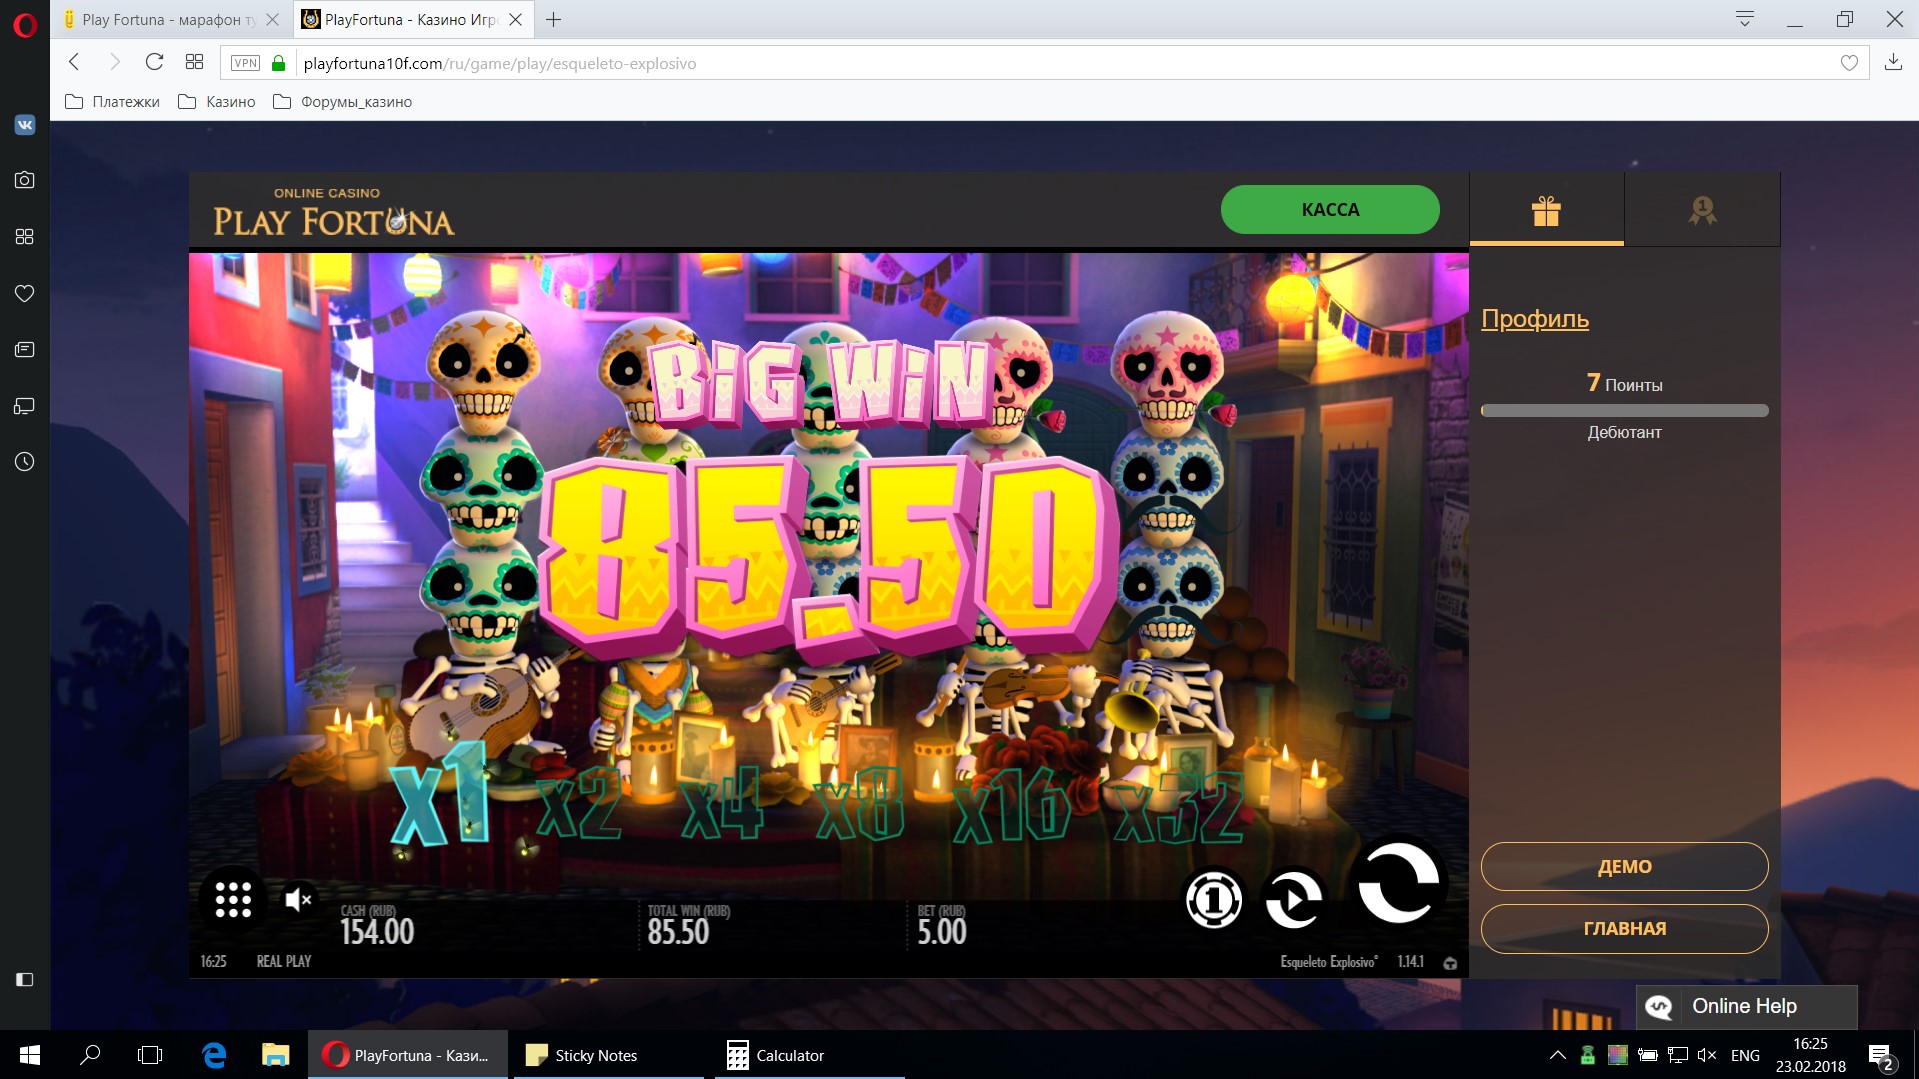Image resolution: width=1919 pixels, height=1079 pixels.
Task: Click the points progress bar
Action: point(1624,410)
